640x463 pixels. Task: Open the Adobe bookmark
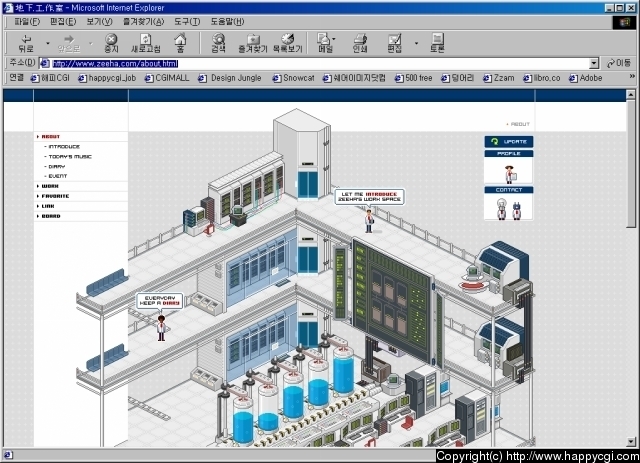(x=586, y=78)
